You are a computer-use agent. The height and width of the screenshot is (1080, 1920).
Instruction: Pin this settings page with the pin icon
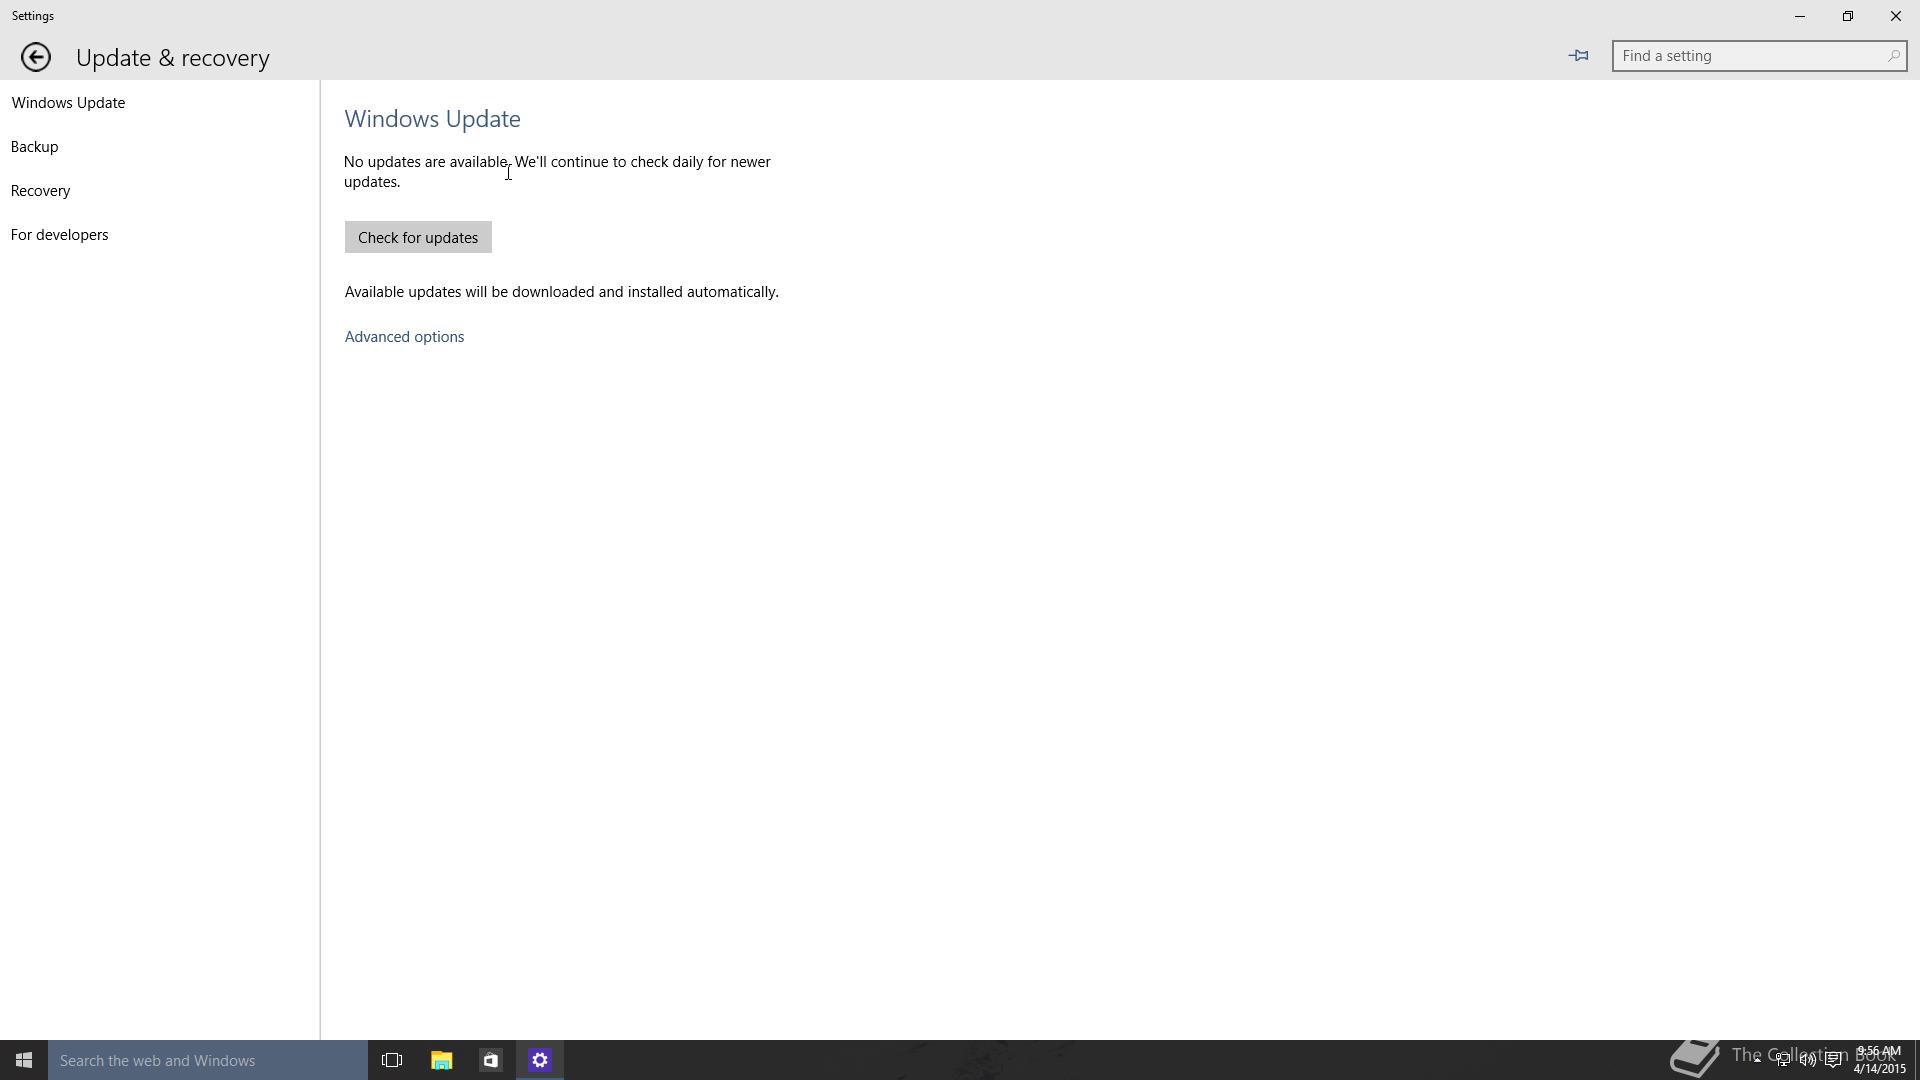pos(1579,56)
